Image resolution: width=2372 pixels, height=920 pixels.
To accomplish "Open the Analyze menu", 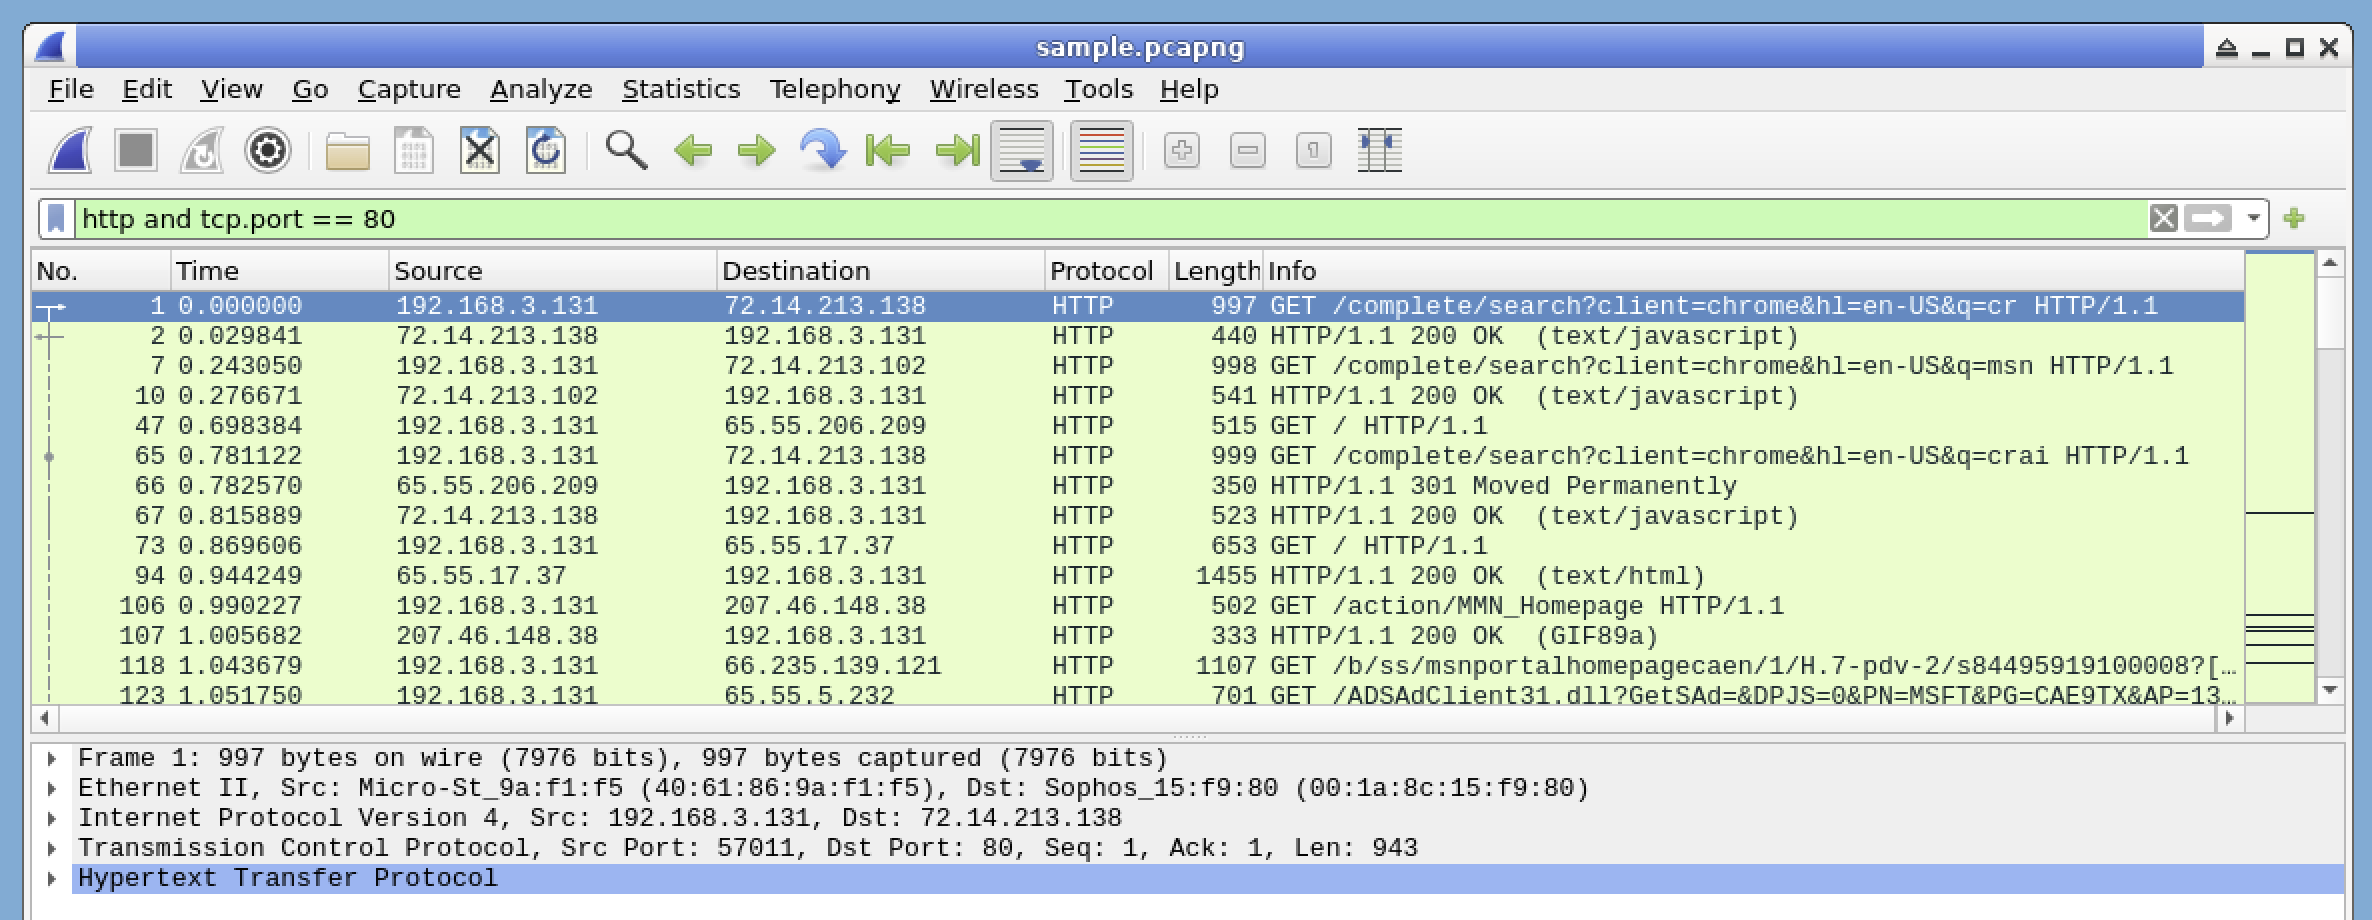I will [x=541, y=89].
